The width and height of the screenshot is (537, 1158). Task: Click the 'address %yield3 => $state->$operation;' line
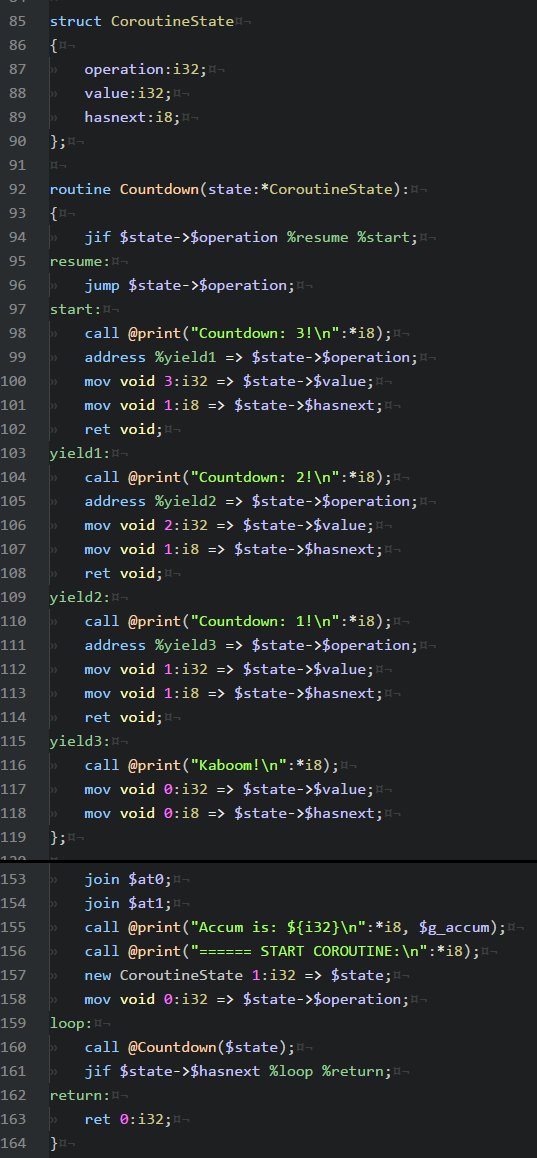point(251,645)
